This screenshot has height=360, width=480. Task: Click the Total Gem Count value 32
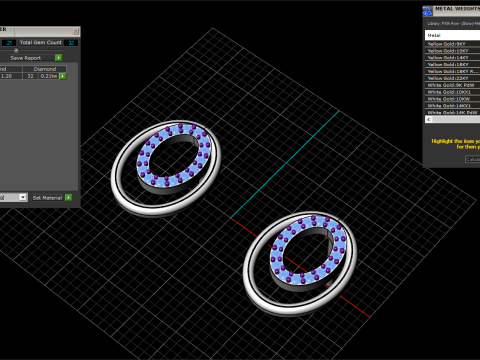point(71,43)
